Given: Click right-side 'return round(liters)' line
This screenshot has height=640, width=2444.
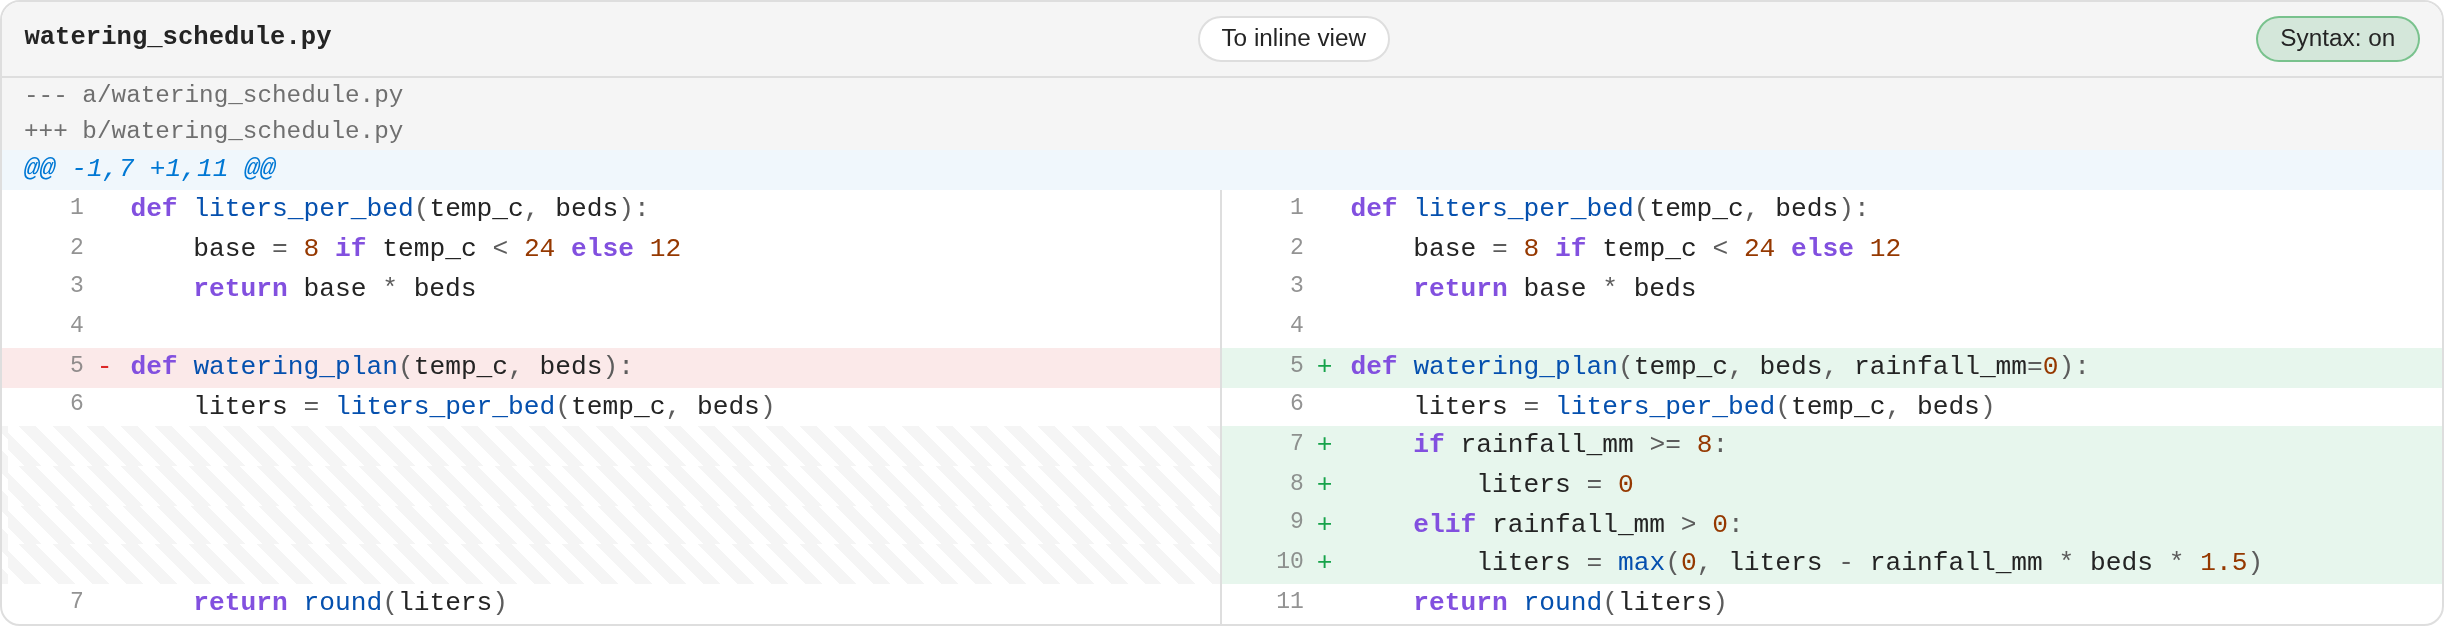Looking at the screenshot, I should click(x=1832, y=603).
